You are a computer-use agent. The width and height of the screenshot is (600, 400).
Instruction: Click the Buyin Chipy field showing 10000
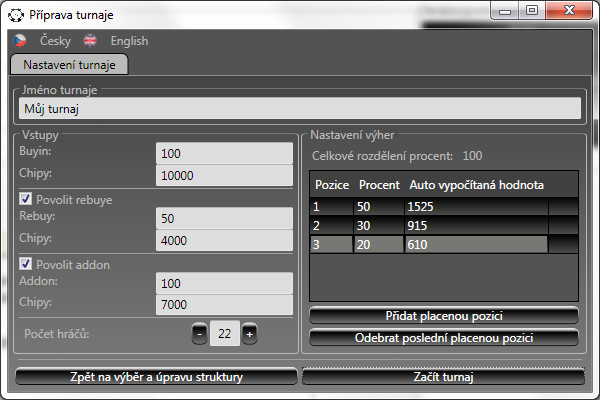224,176
